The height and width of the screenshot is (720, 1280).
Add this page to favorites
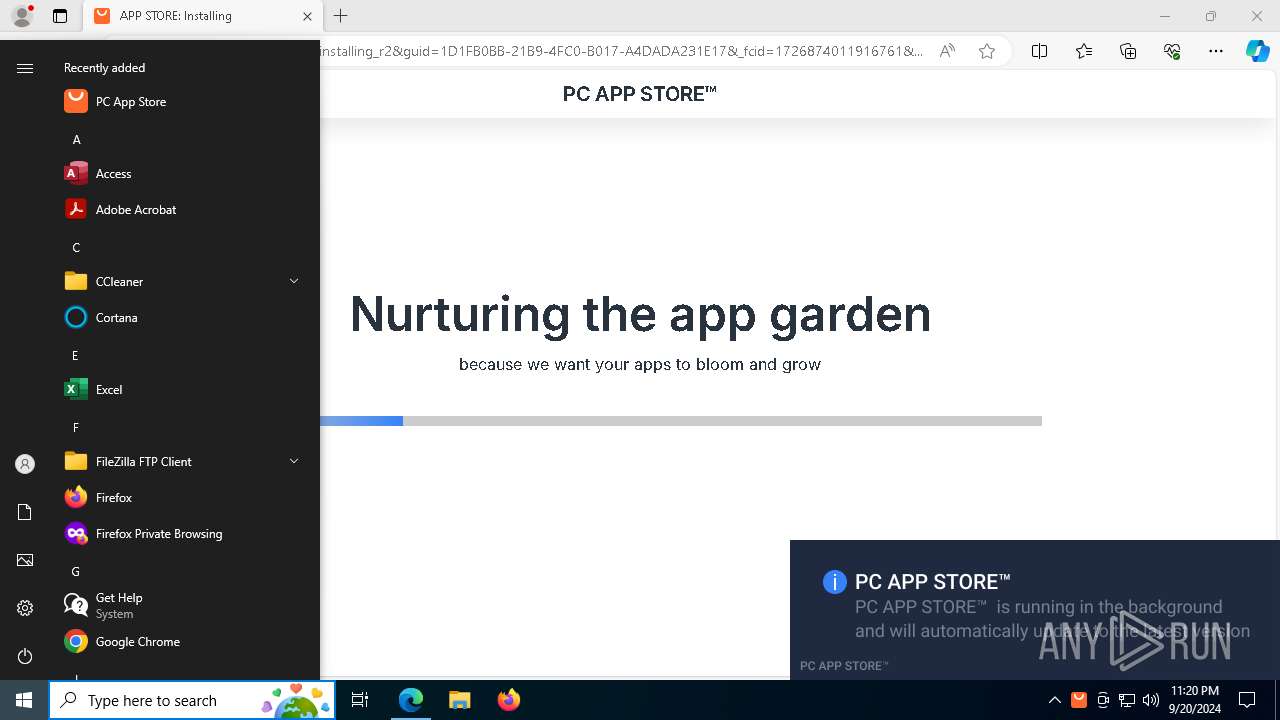pos(987,51)
